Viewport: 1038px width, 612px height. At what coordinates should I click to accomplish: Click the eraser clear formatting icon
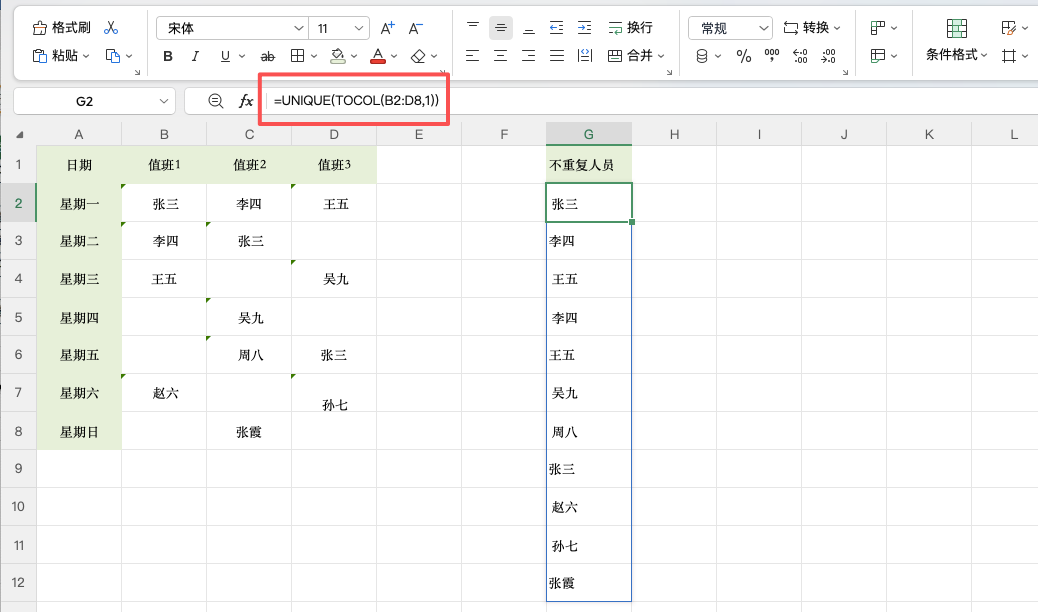(x=418, y=56)
